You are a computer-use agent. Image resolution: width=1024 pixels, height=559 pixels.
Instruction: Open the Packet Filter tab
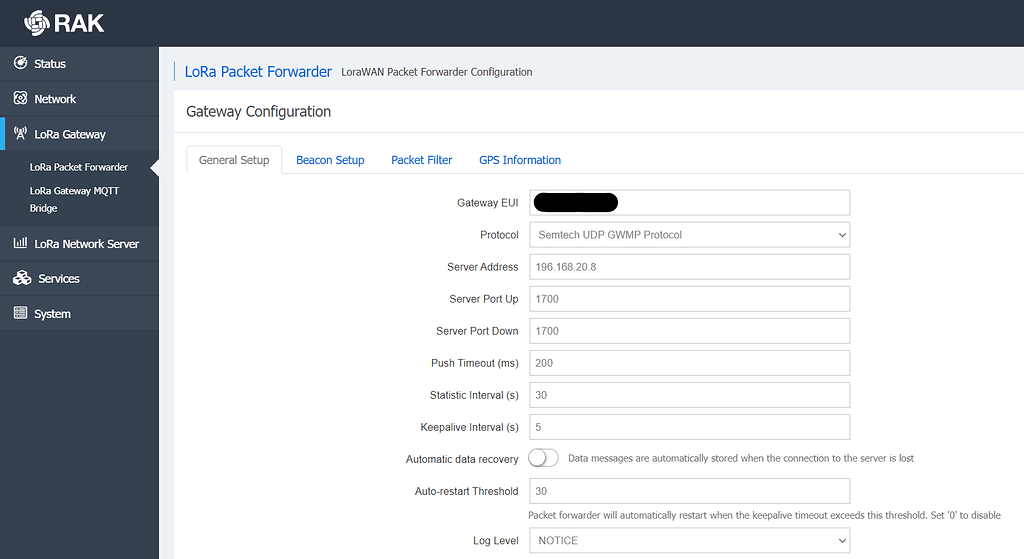pyautogui.click(x=421, y=160)
